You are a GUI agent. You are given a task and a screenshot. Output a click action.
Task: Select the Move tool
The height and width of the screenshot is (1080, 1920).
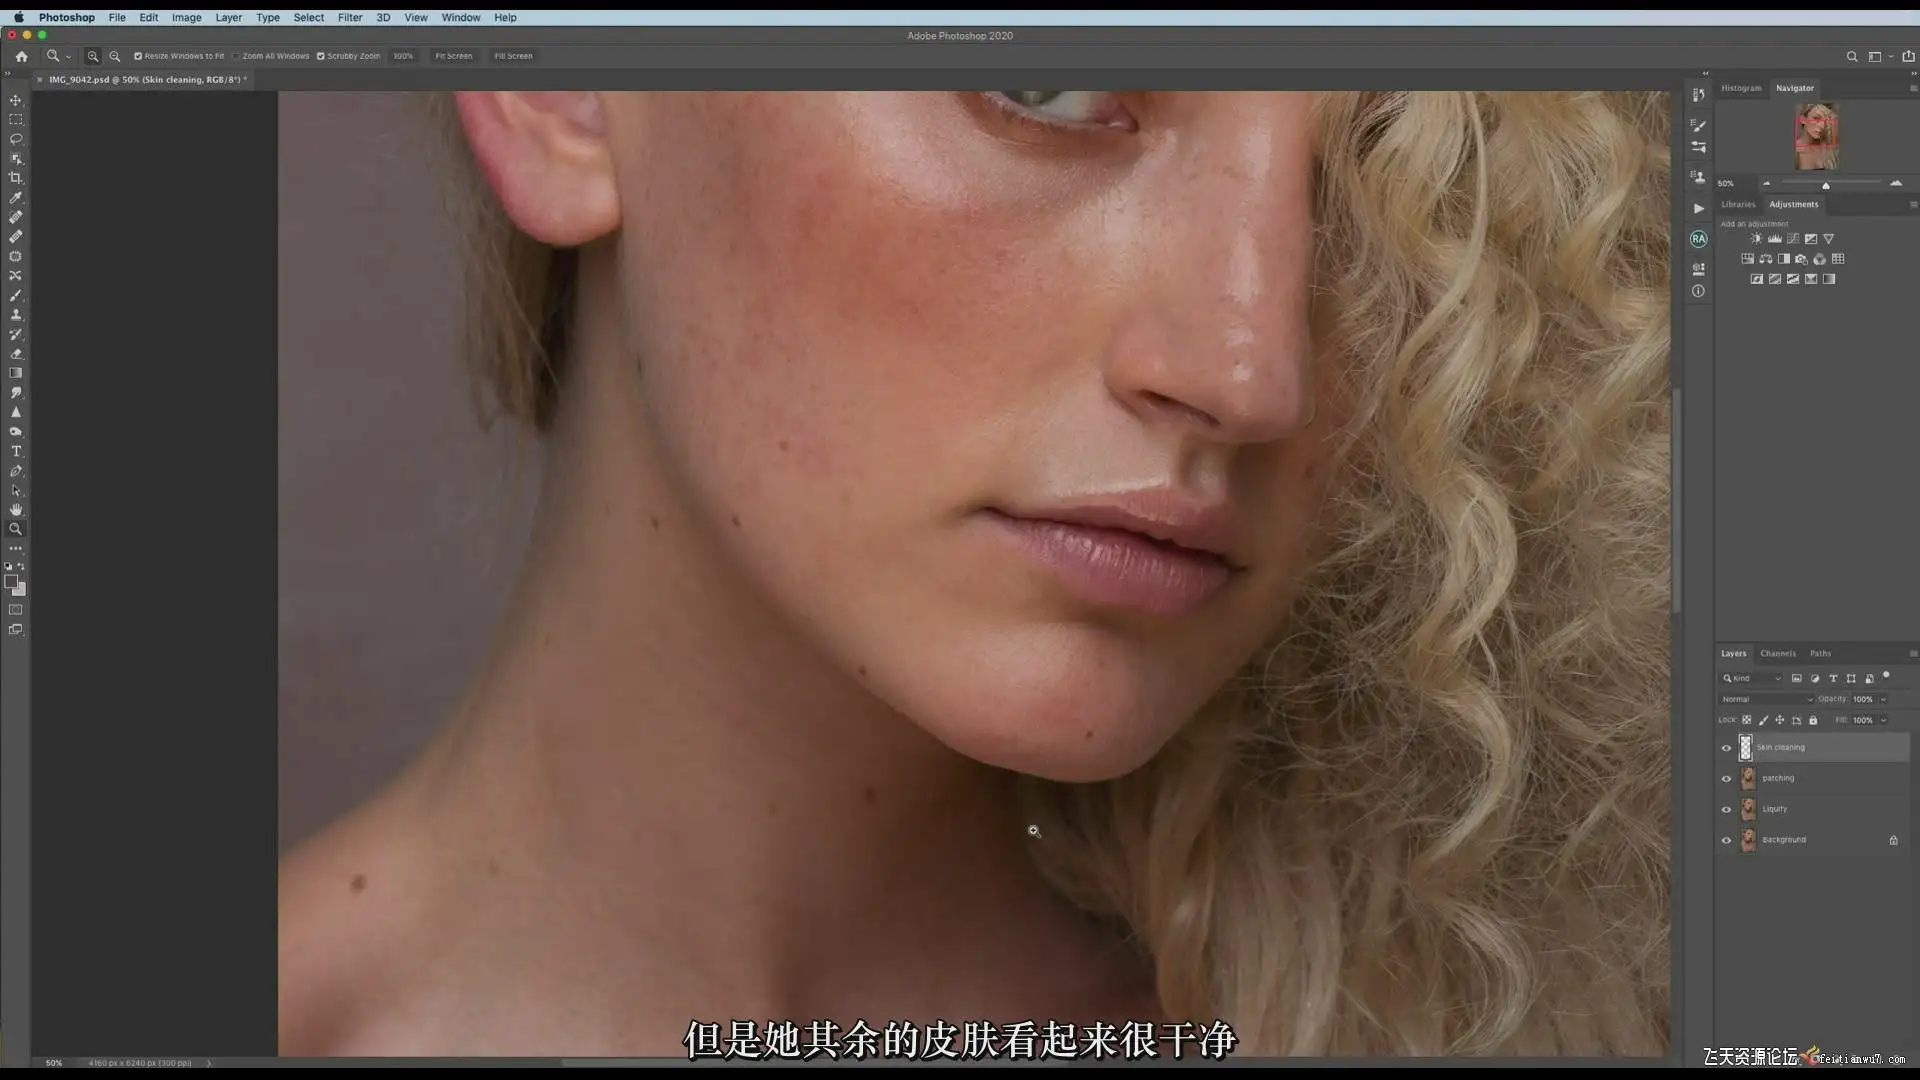pyautogui.click(x=16, y=100)
